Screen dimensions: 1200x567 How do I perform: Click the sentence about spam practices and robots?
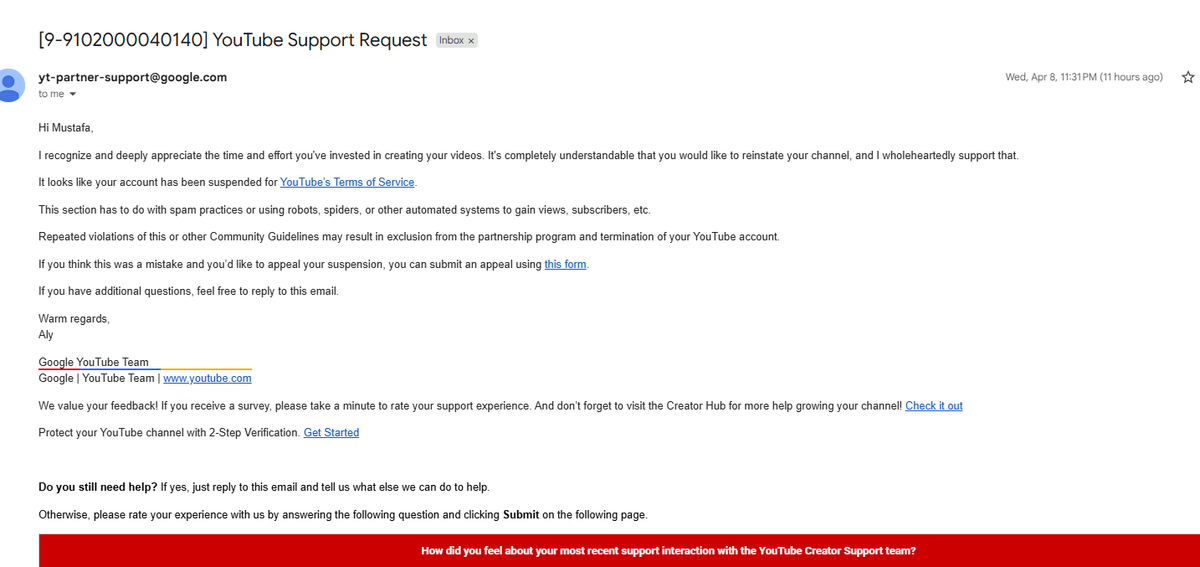coord(344,210)
